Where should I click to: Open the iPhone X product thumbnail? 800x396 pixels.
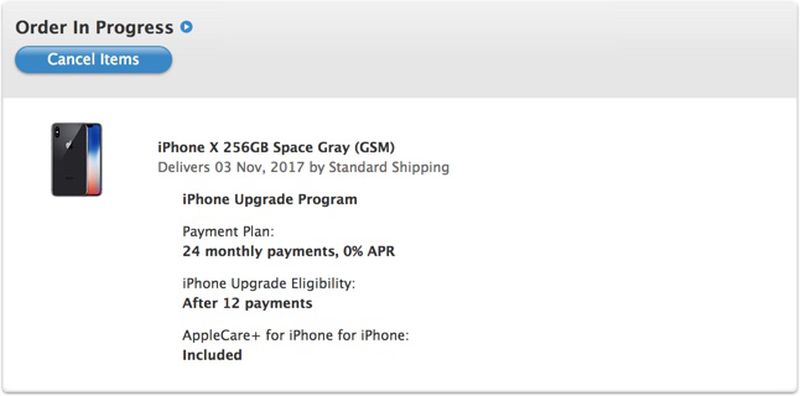coord(77,159)
